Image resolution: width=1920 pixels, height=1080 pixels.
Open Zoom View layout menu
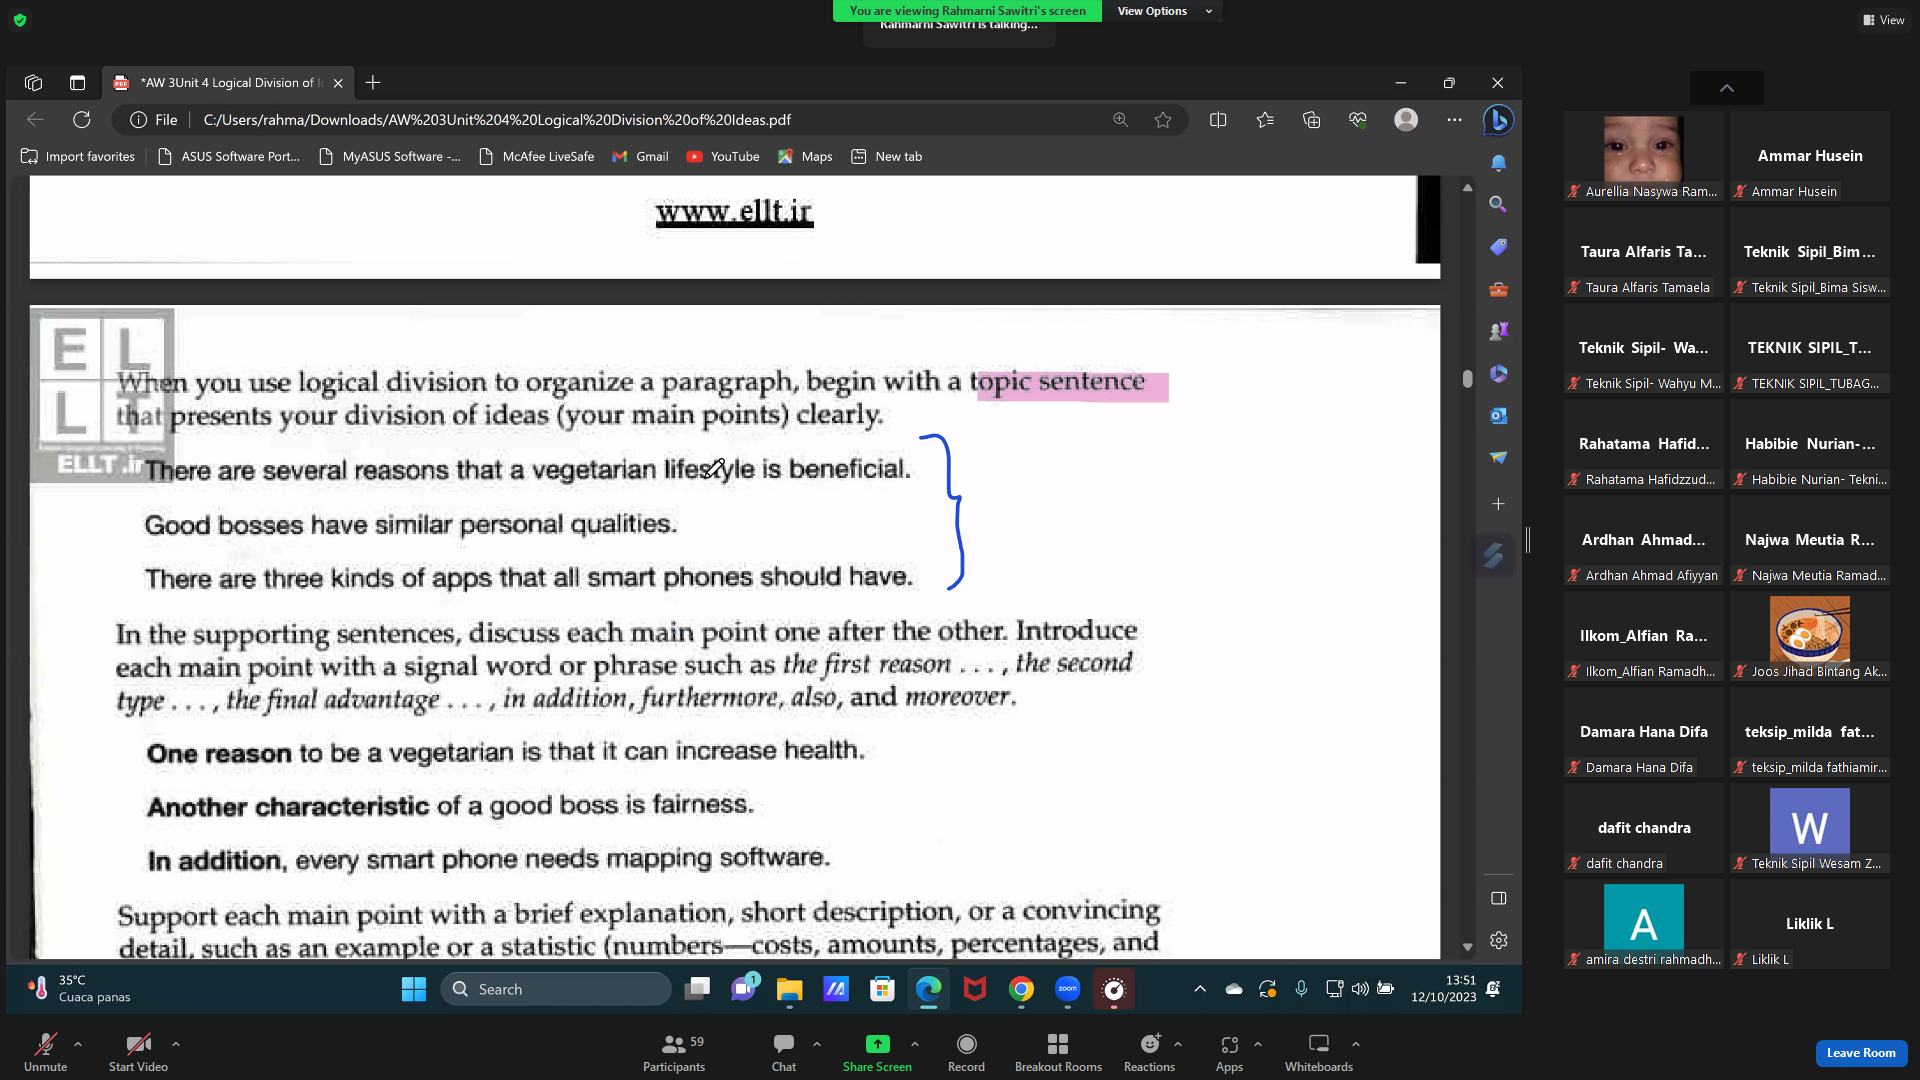(x=1883, y=20)
